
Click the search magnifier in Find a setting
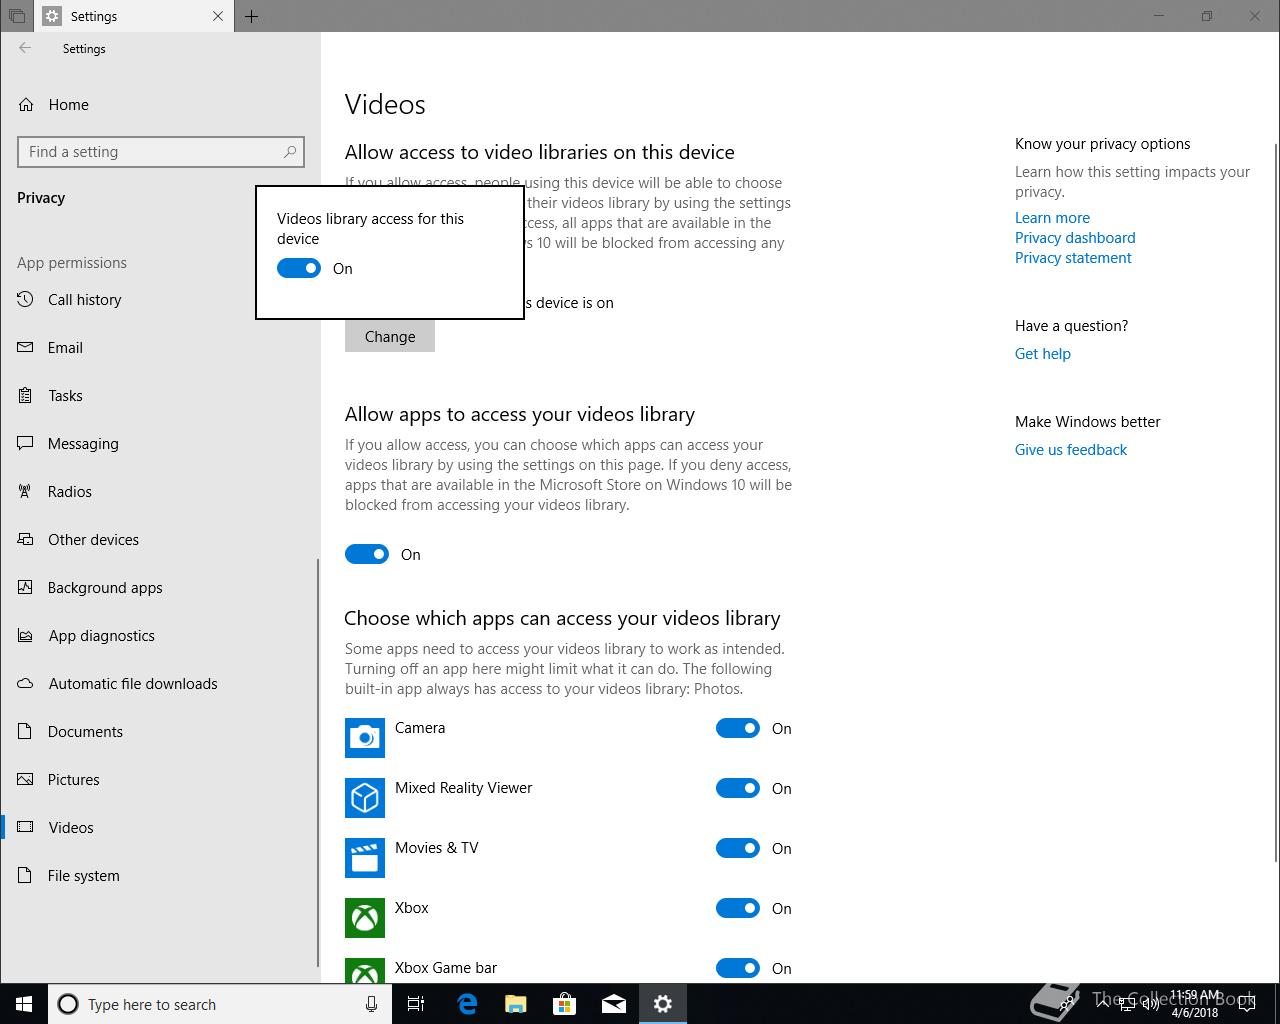(x=290, y=152)
